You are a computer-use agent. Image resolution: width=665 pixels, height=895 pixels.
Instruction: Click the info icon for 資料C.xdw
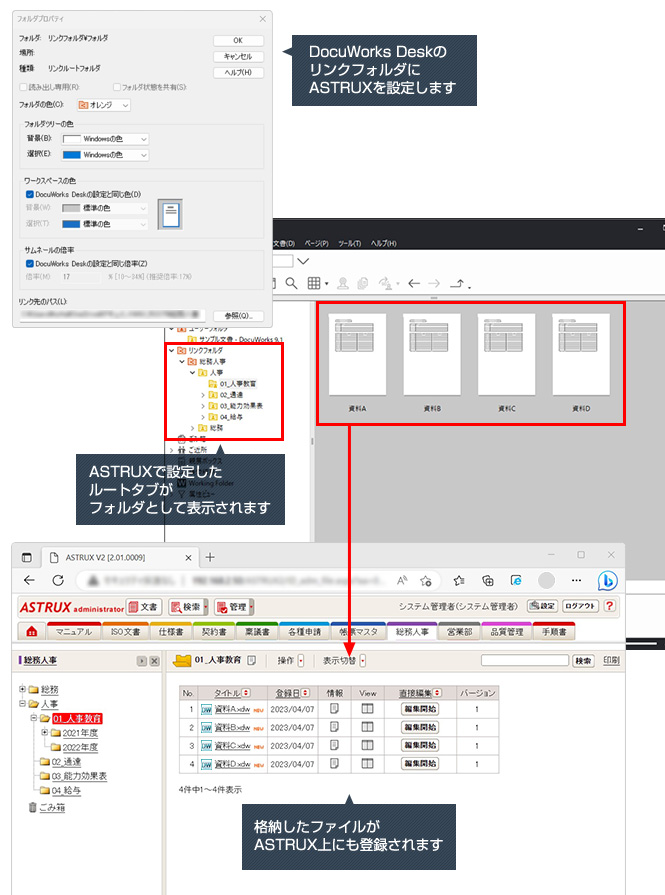334,745
